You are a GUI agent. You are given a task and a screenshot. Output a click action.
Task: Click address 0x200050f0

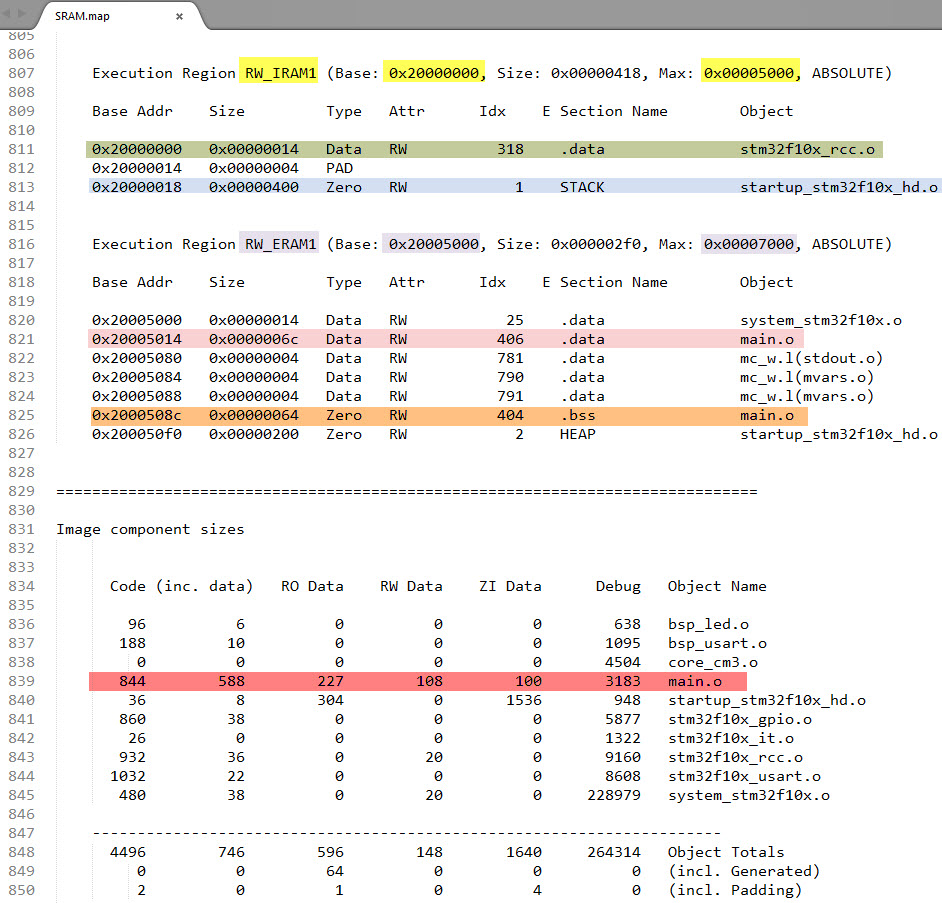(x=137, y=434)
